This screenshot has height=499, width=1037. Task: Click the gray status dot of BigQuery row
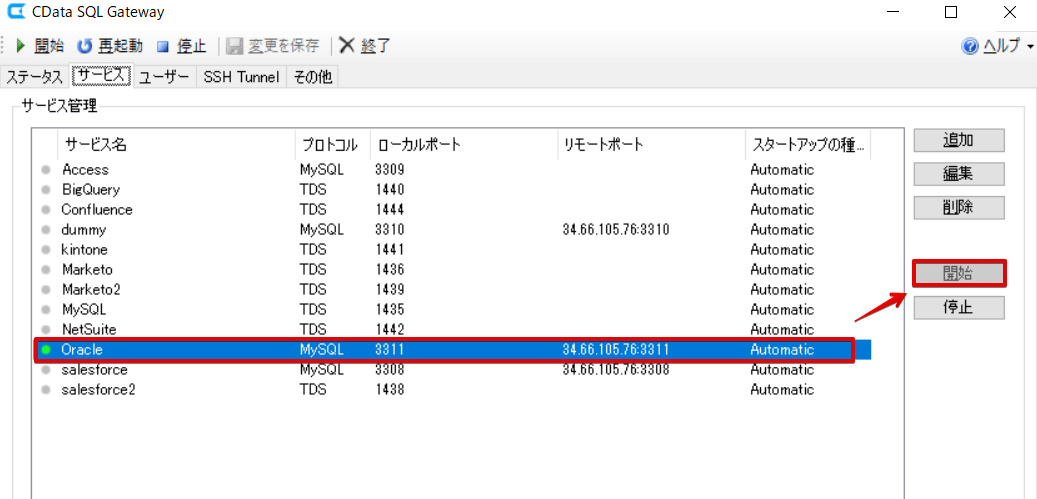46,190
